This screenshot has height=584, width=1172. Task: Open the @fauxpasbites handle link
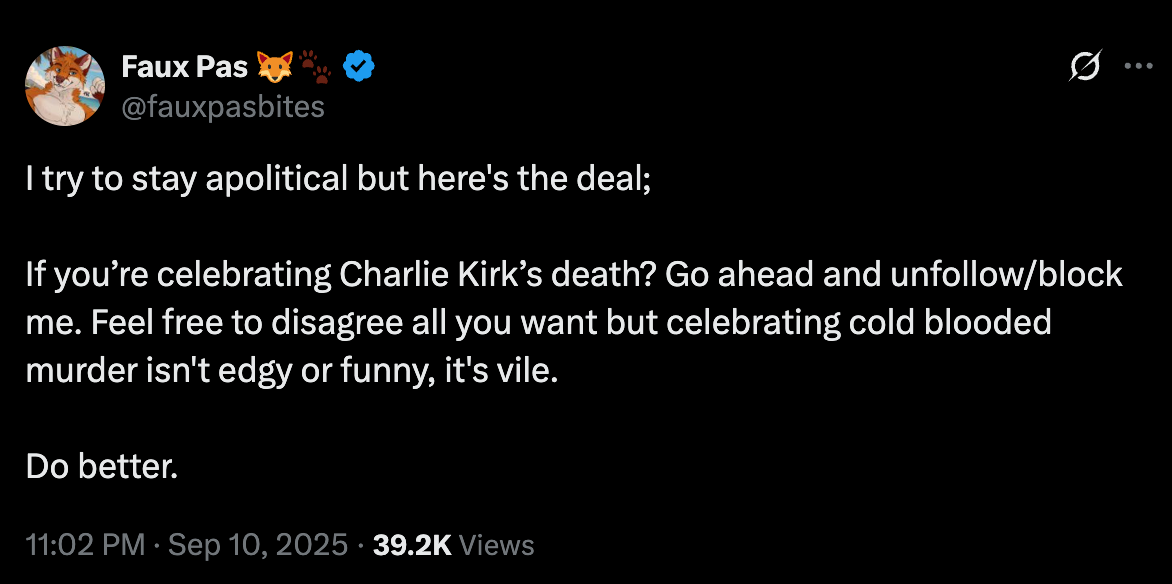[222, 105]
